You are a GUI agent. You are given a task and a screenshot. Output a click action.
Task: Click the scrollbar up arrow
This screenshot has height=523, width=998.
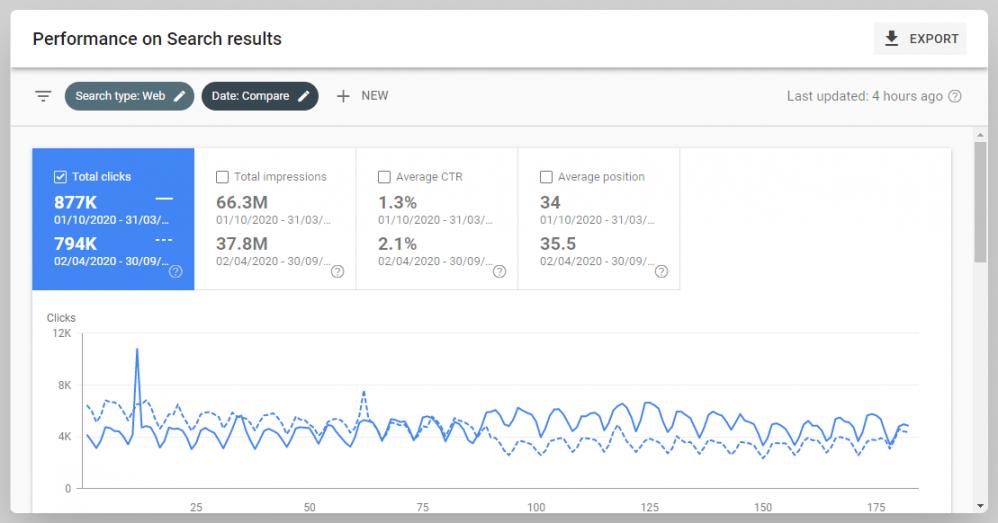(x=980, y=135)
